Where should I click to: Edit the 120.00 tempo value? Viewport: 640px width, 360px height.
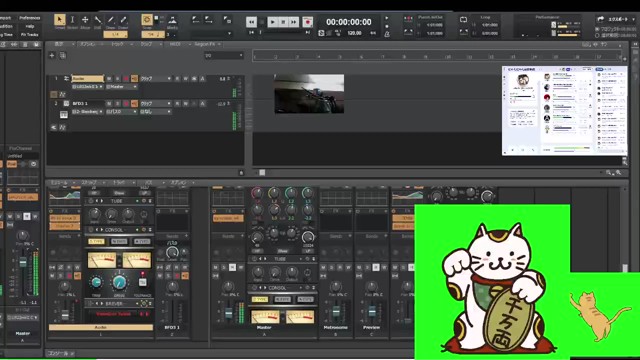pos(354,33)
